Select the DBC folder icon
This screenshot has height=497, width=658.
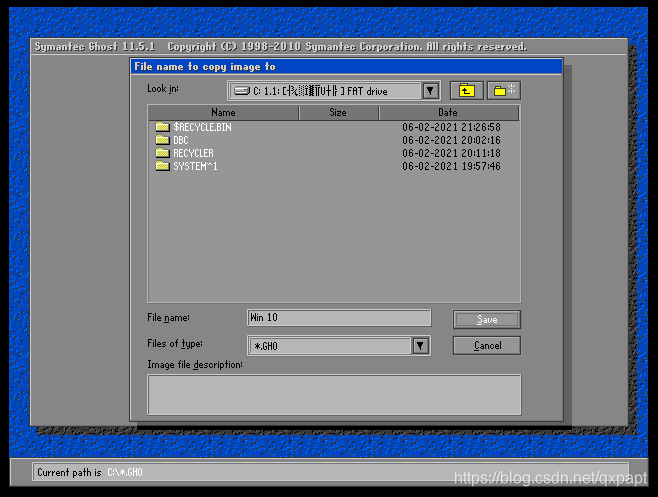coord(162,140)
